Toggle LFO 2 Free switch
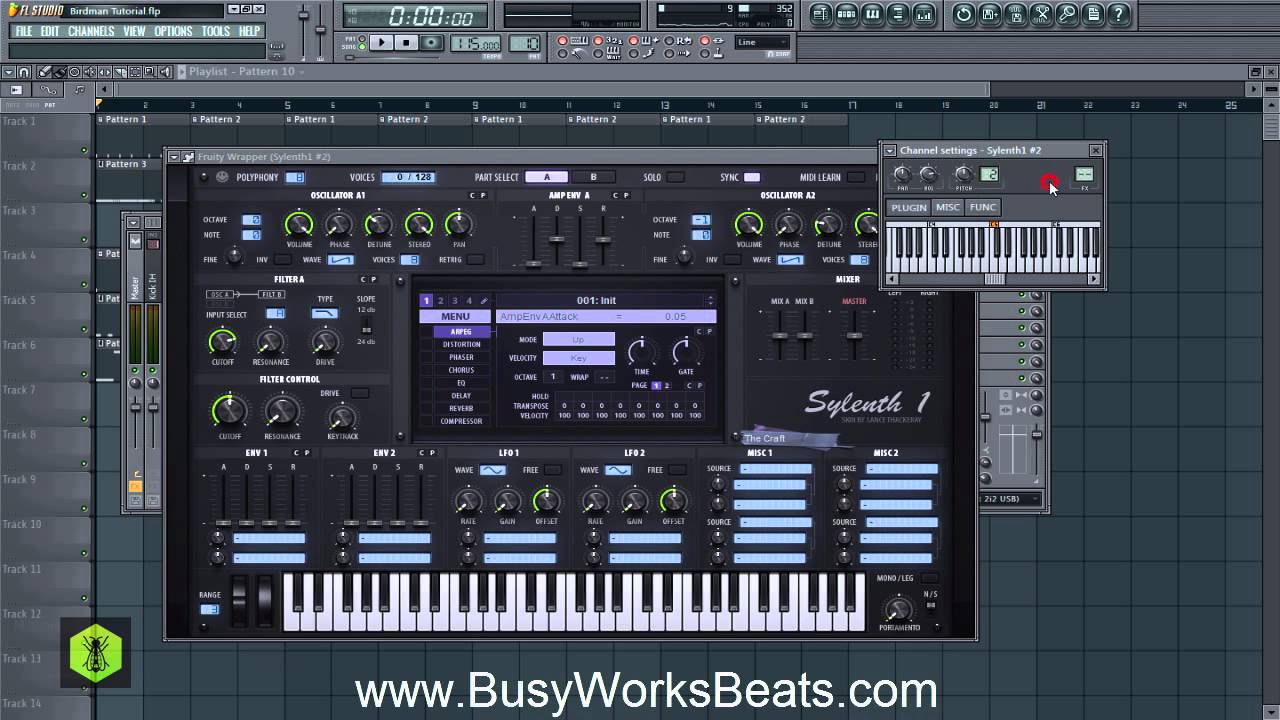1280x720 pixels. pyautogui.click(x=679, y=470)
